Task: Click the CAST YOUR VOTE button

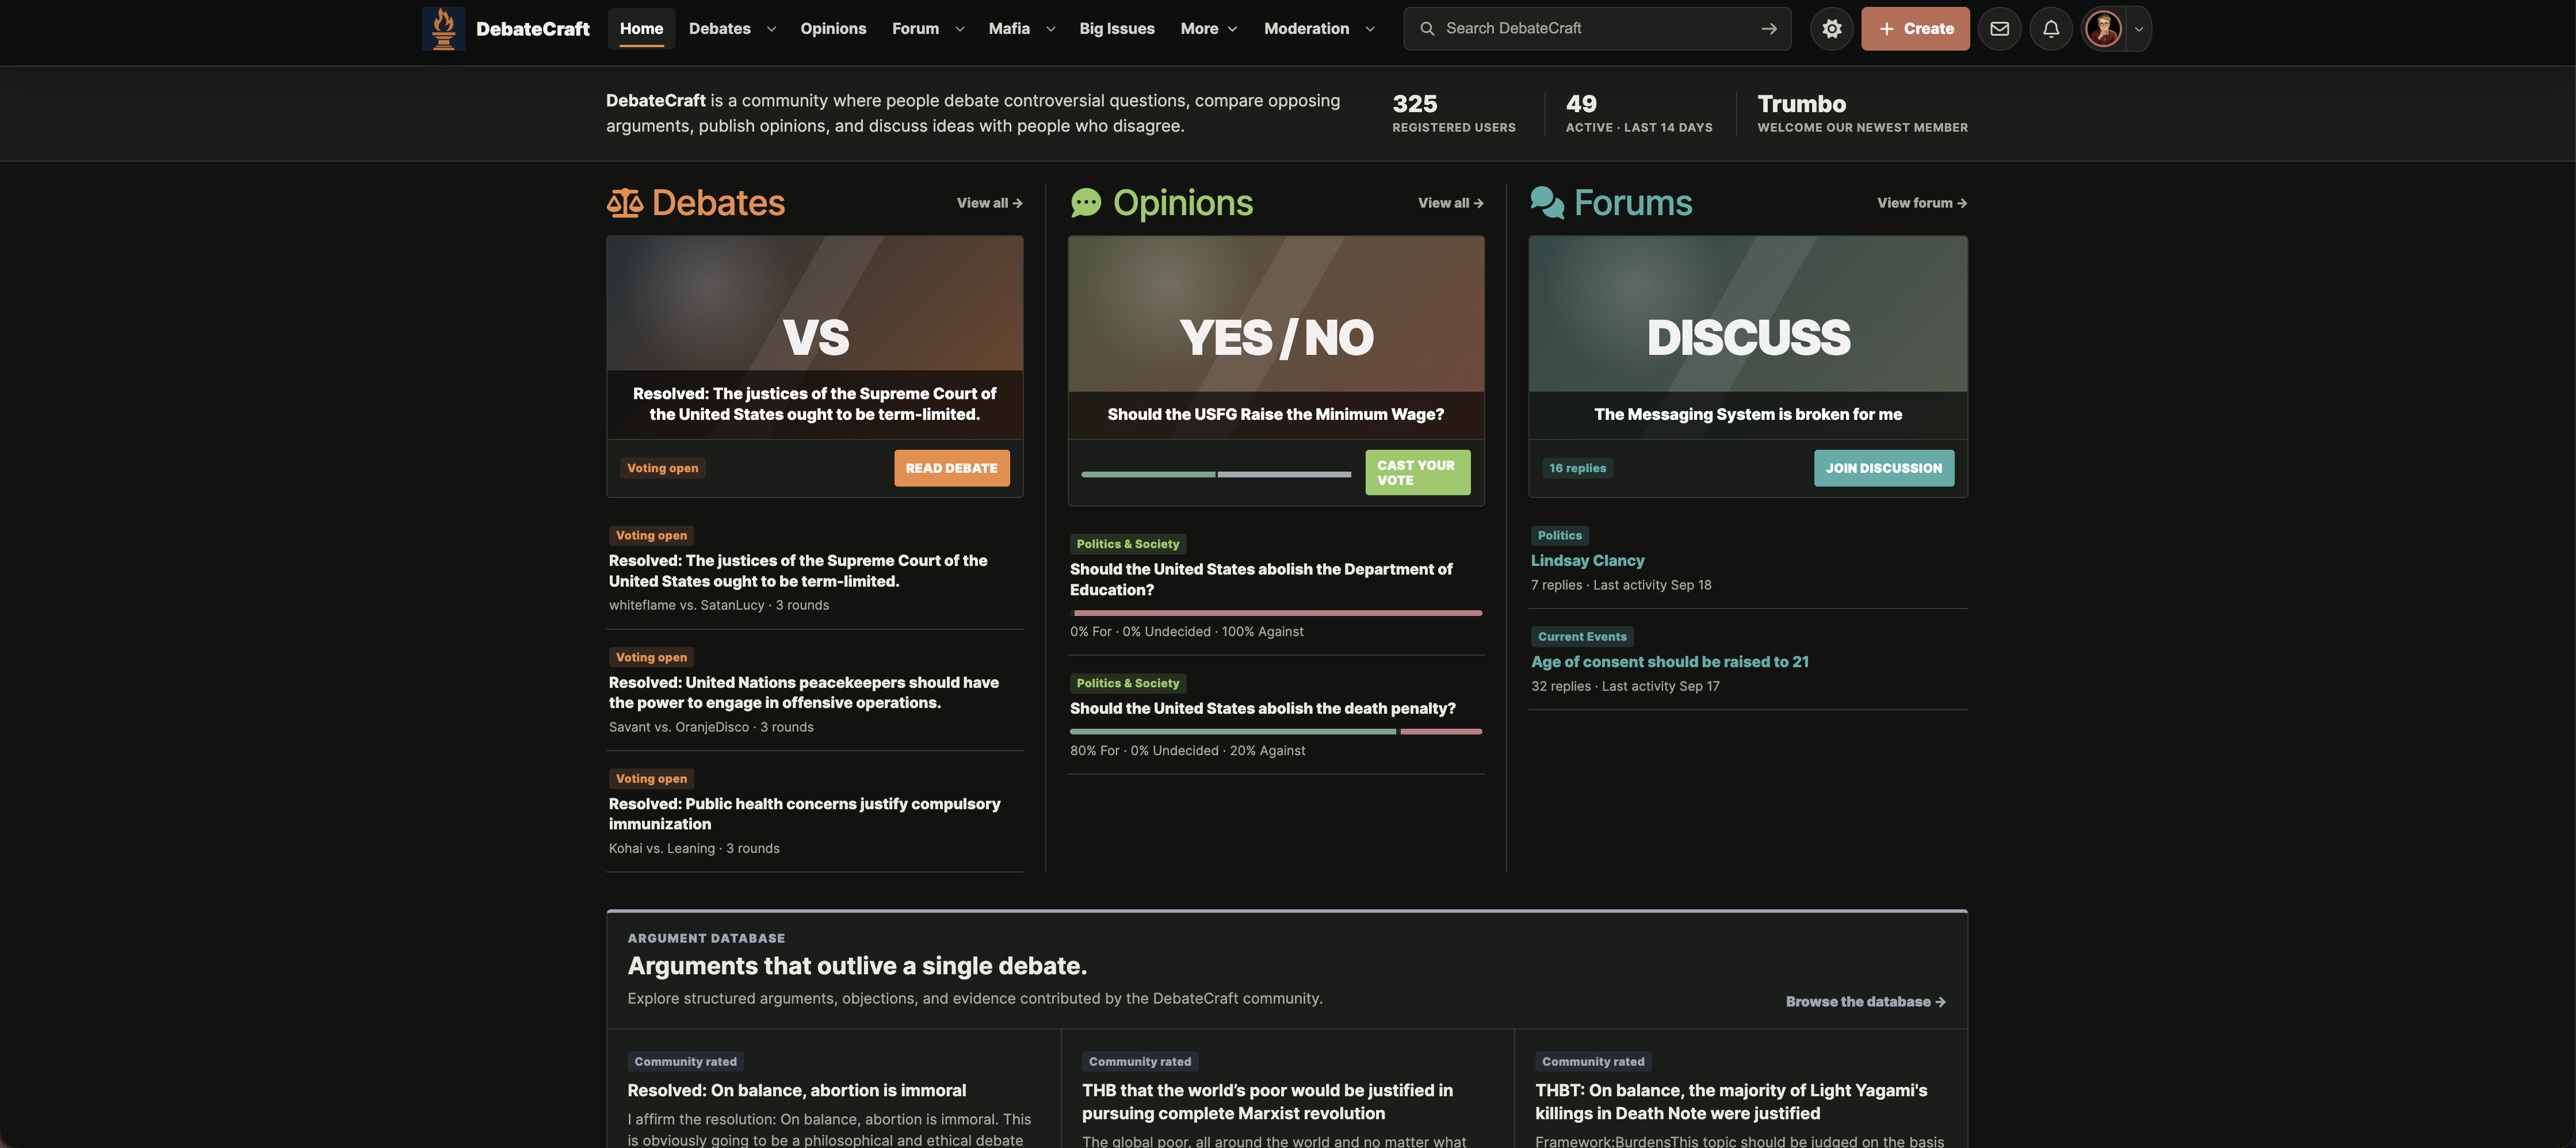Action: 1417,472
